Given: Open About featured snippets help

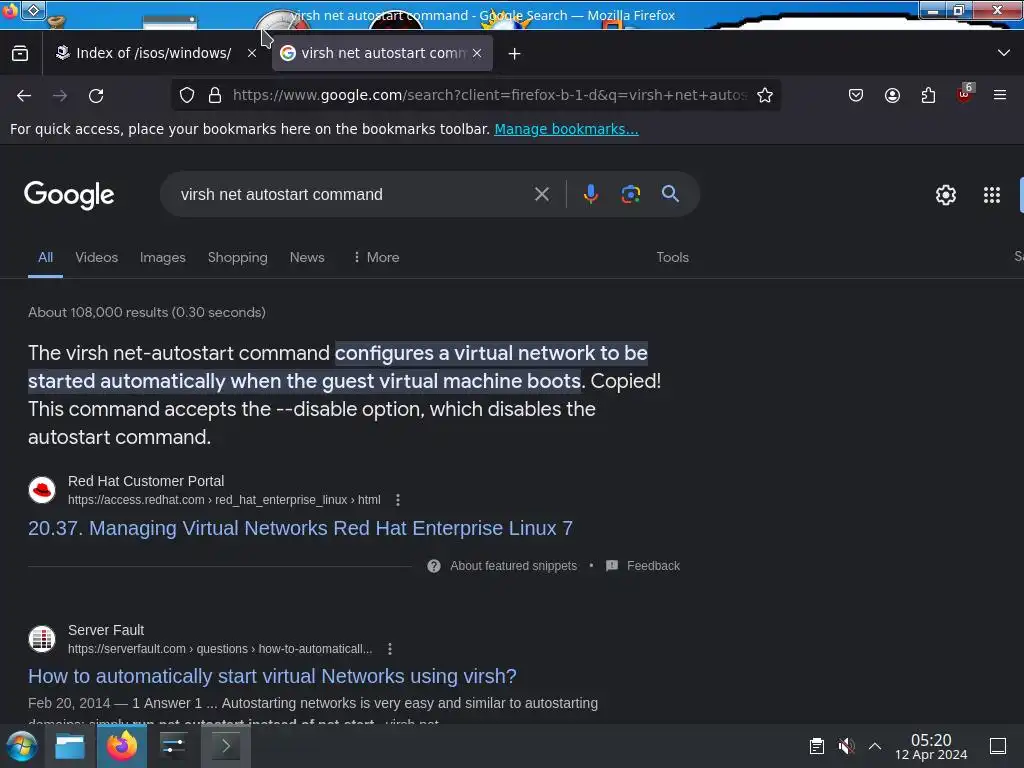Looking at the screenshot, I should [x=502, y=566].
